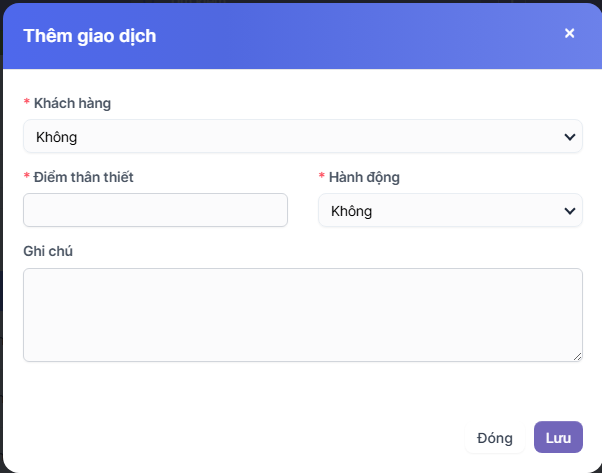Screen dimensions: 602x473
Task: Click the Thêm giao dịch dialog title
Action: pos(89,37)
